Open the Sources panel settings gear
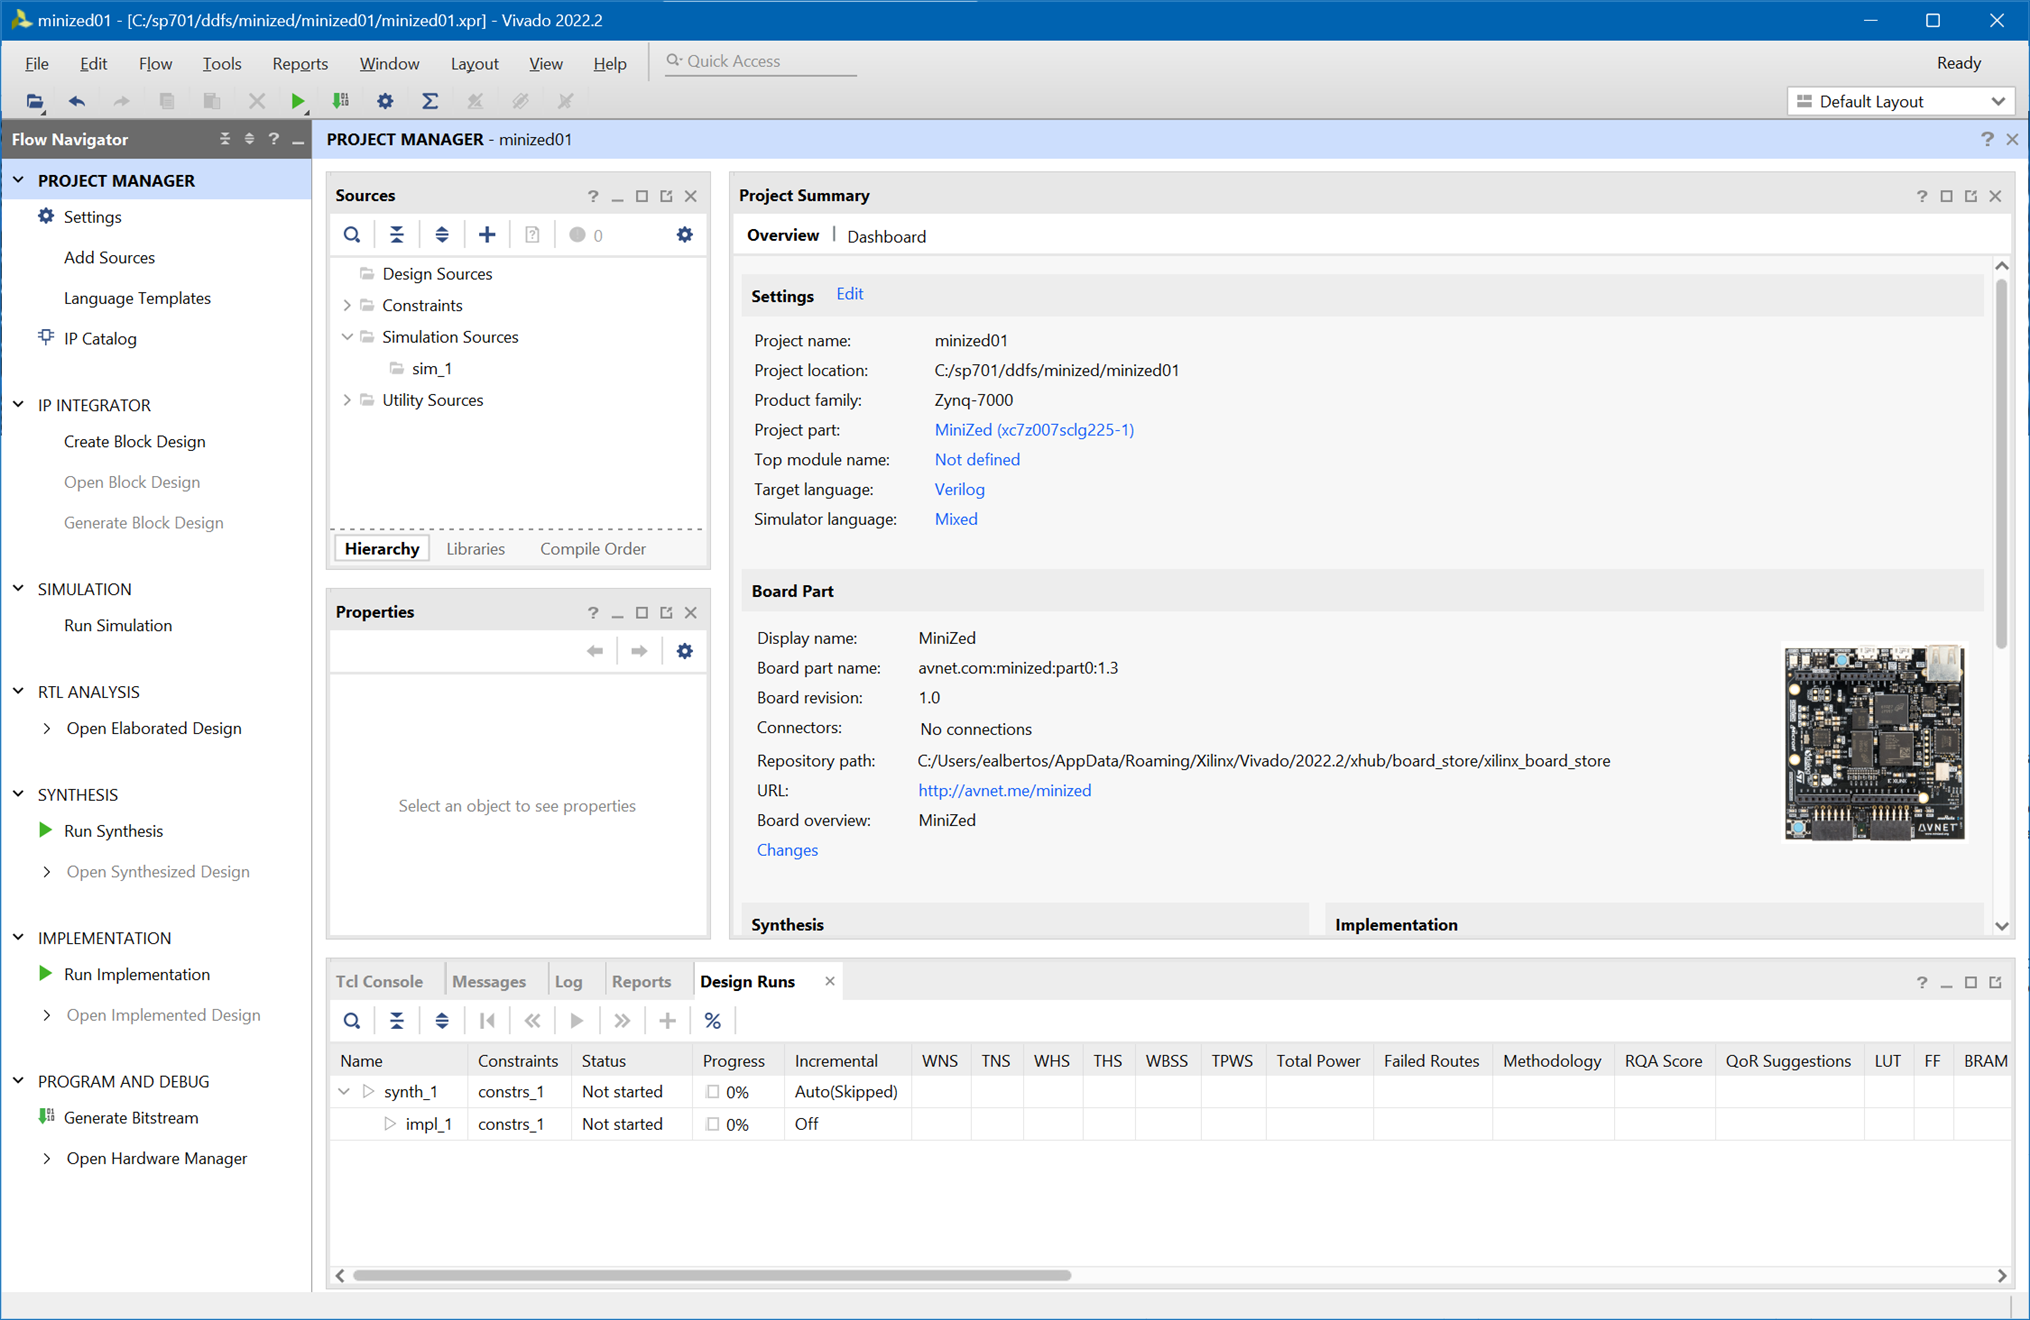 (x=684, y=235)
